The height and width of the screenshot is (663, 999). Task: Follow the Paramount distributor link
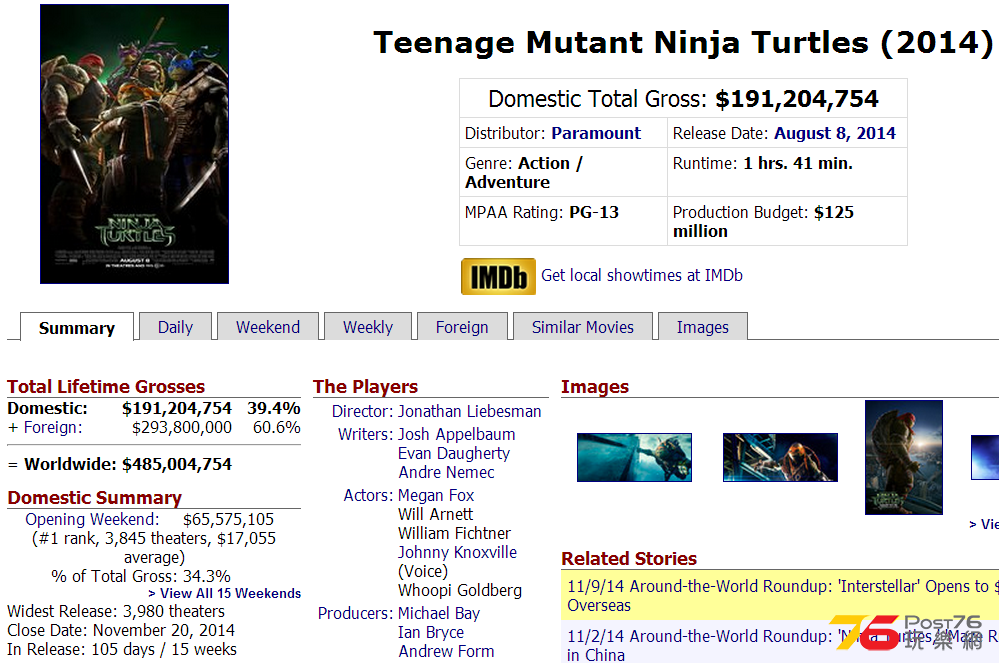click(596, 133)
